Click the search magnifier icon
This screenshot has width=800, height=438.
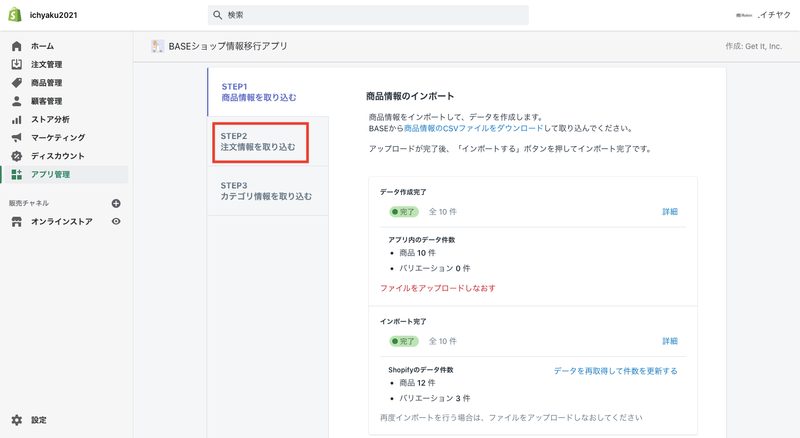point(217,15)
